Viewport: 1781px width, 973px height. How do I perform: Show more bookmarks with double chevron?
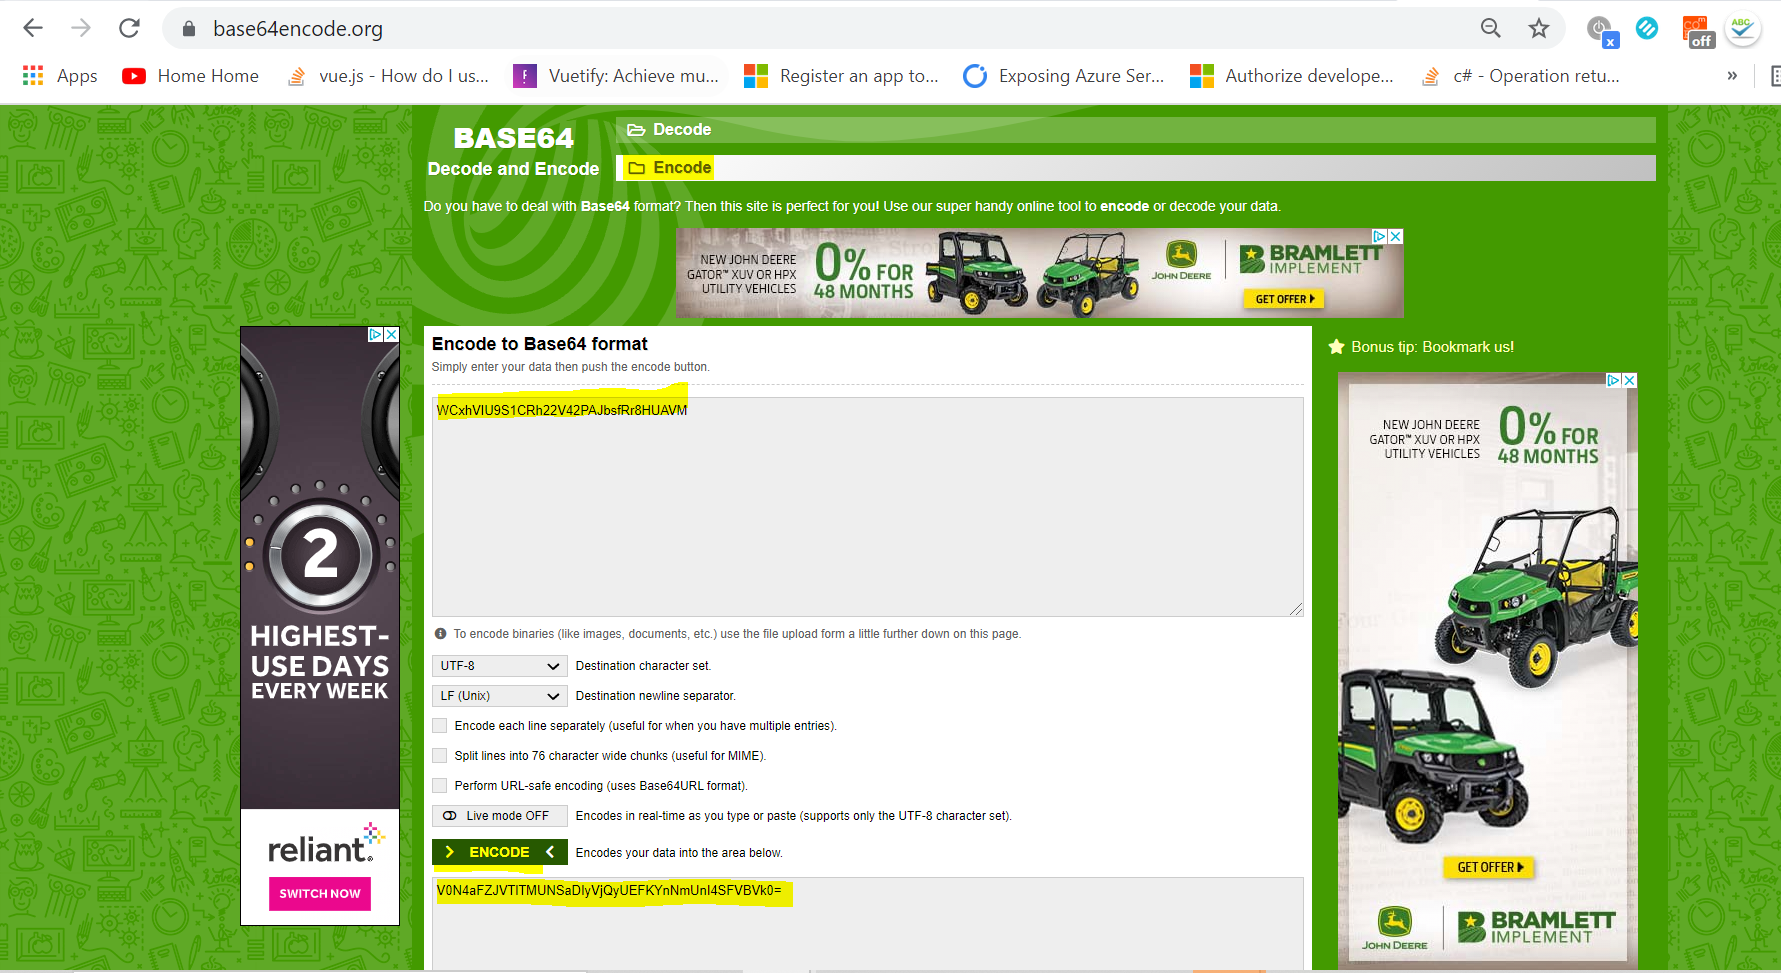[1732, 76]
